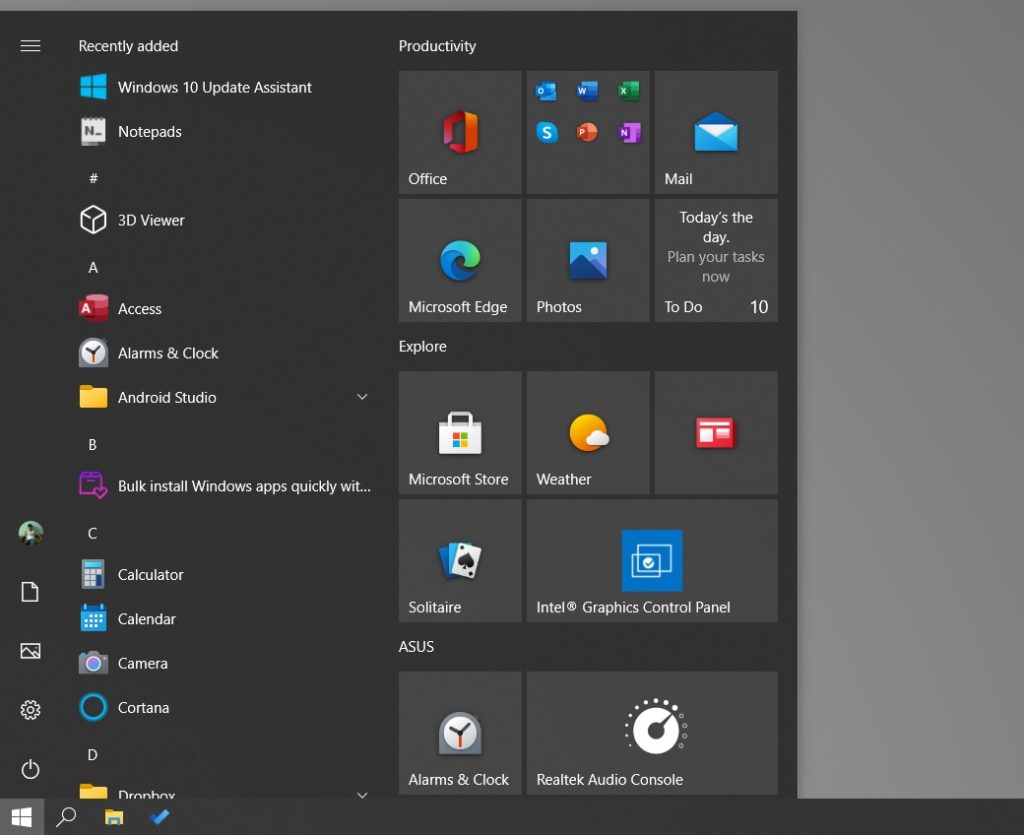
Task: Open the Office tile
Action: pos(459,131)
